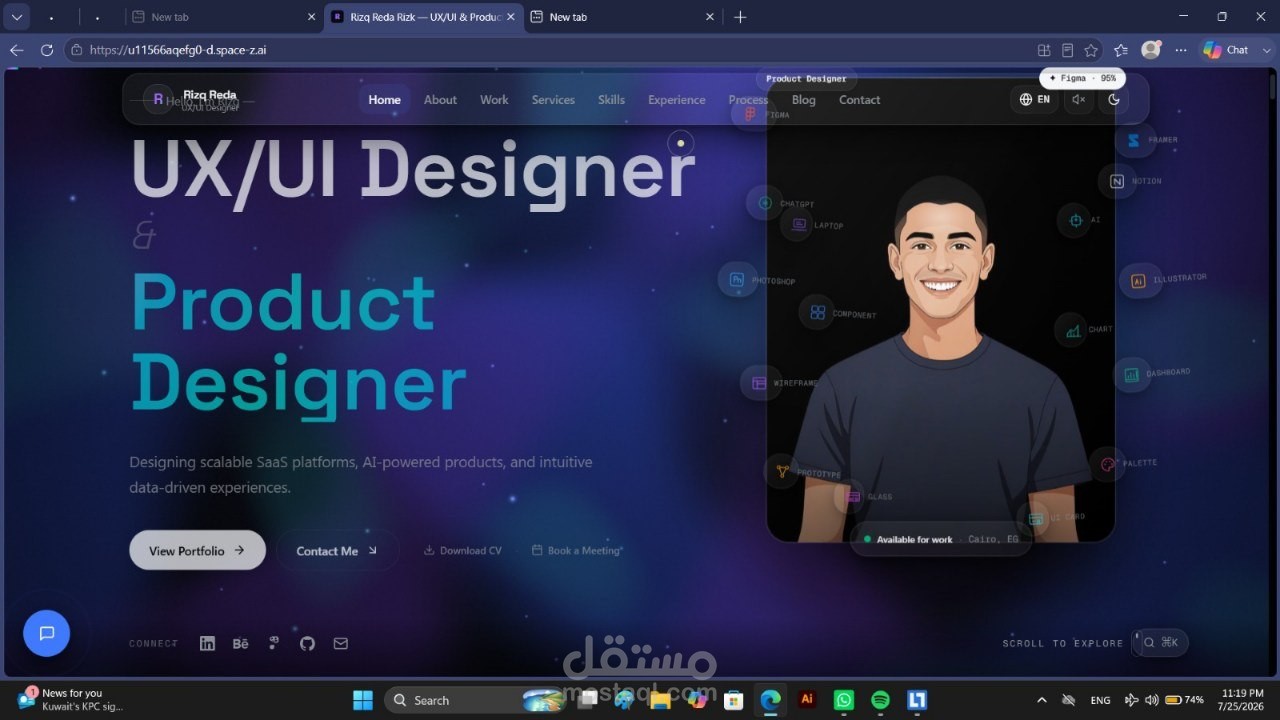Viewport: 1280px width, 720px height.
Task: Go to About nav item
Action: [440, 100]
